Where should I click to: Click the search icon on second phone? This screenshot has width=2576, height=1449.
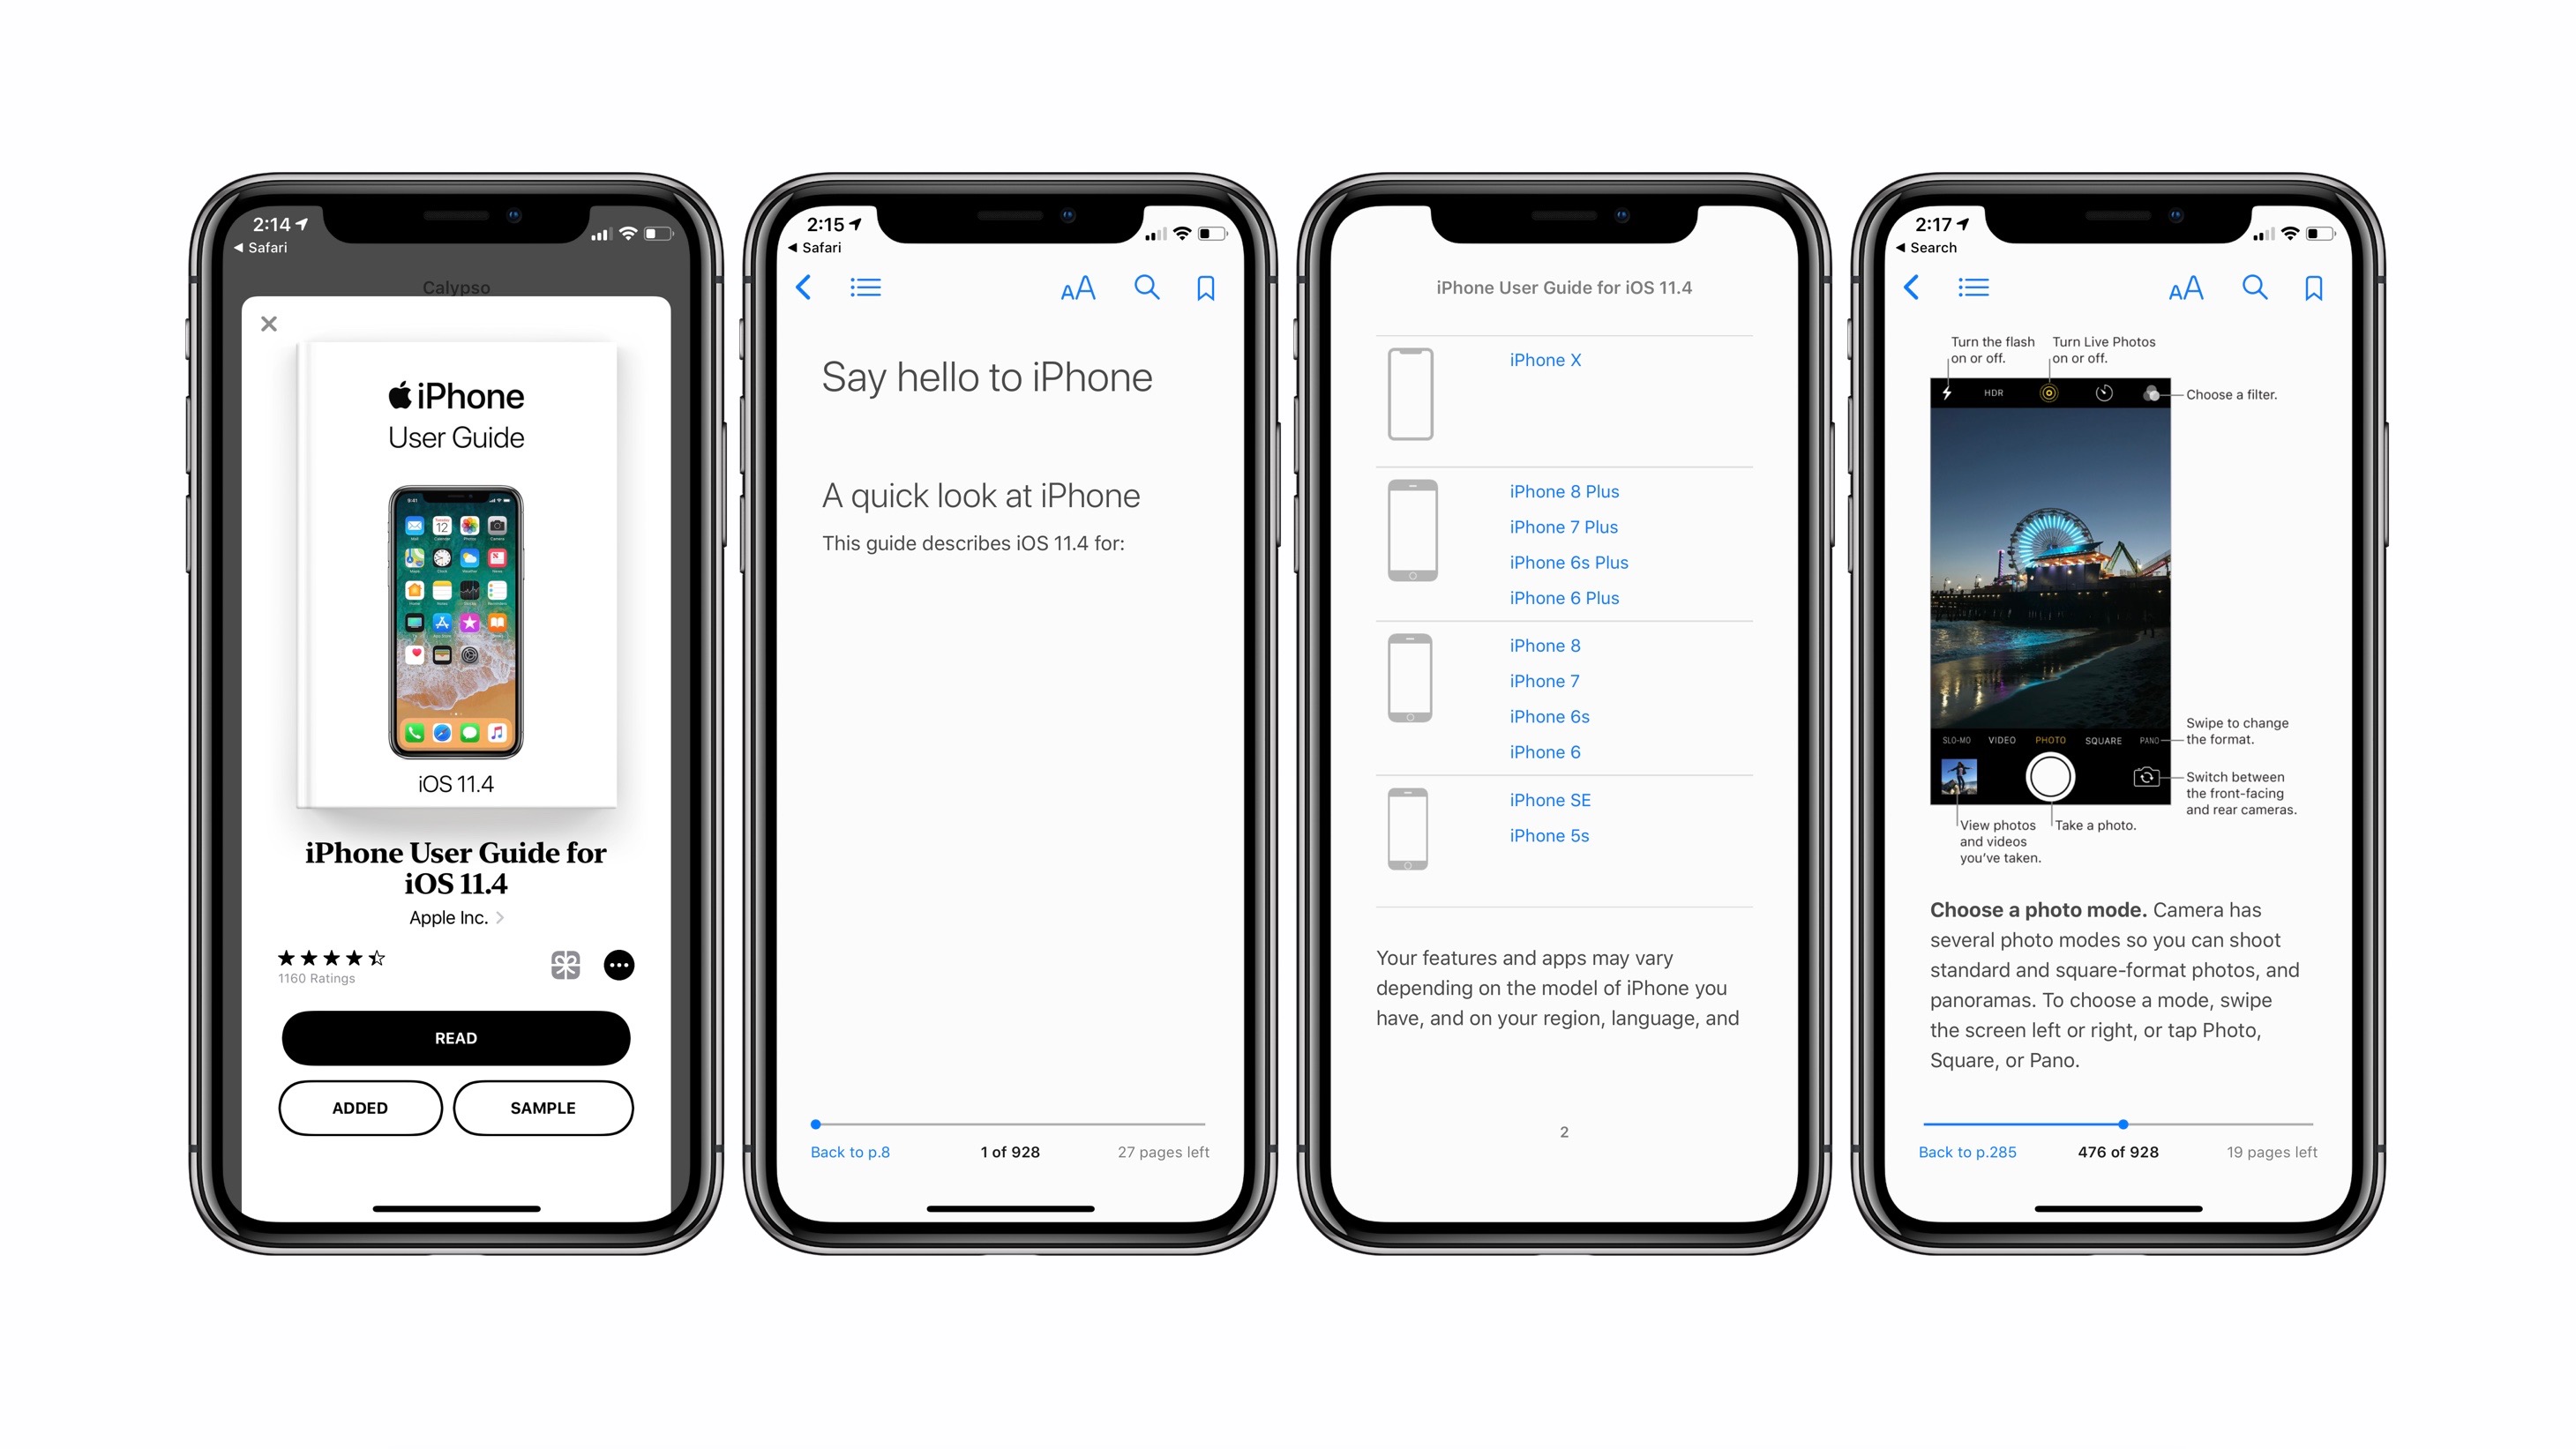point(1147,287)
